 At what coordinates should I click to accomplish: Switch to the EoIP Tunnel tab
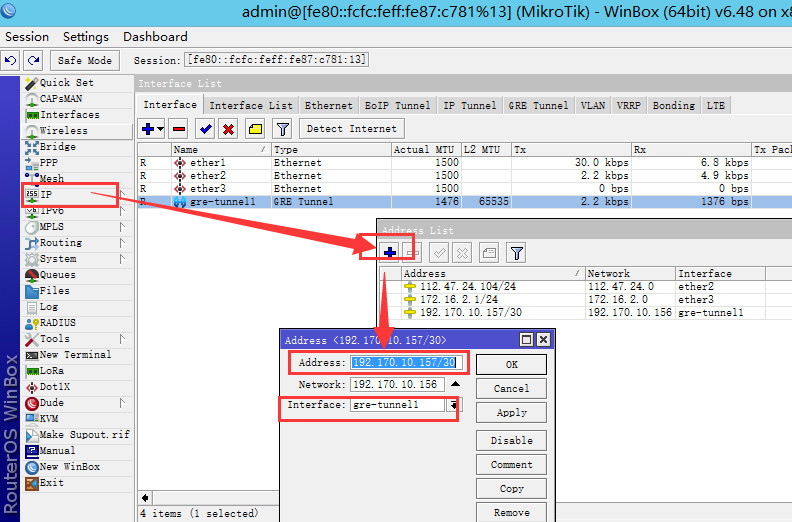click(x=398, y=106)
